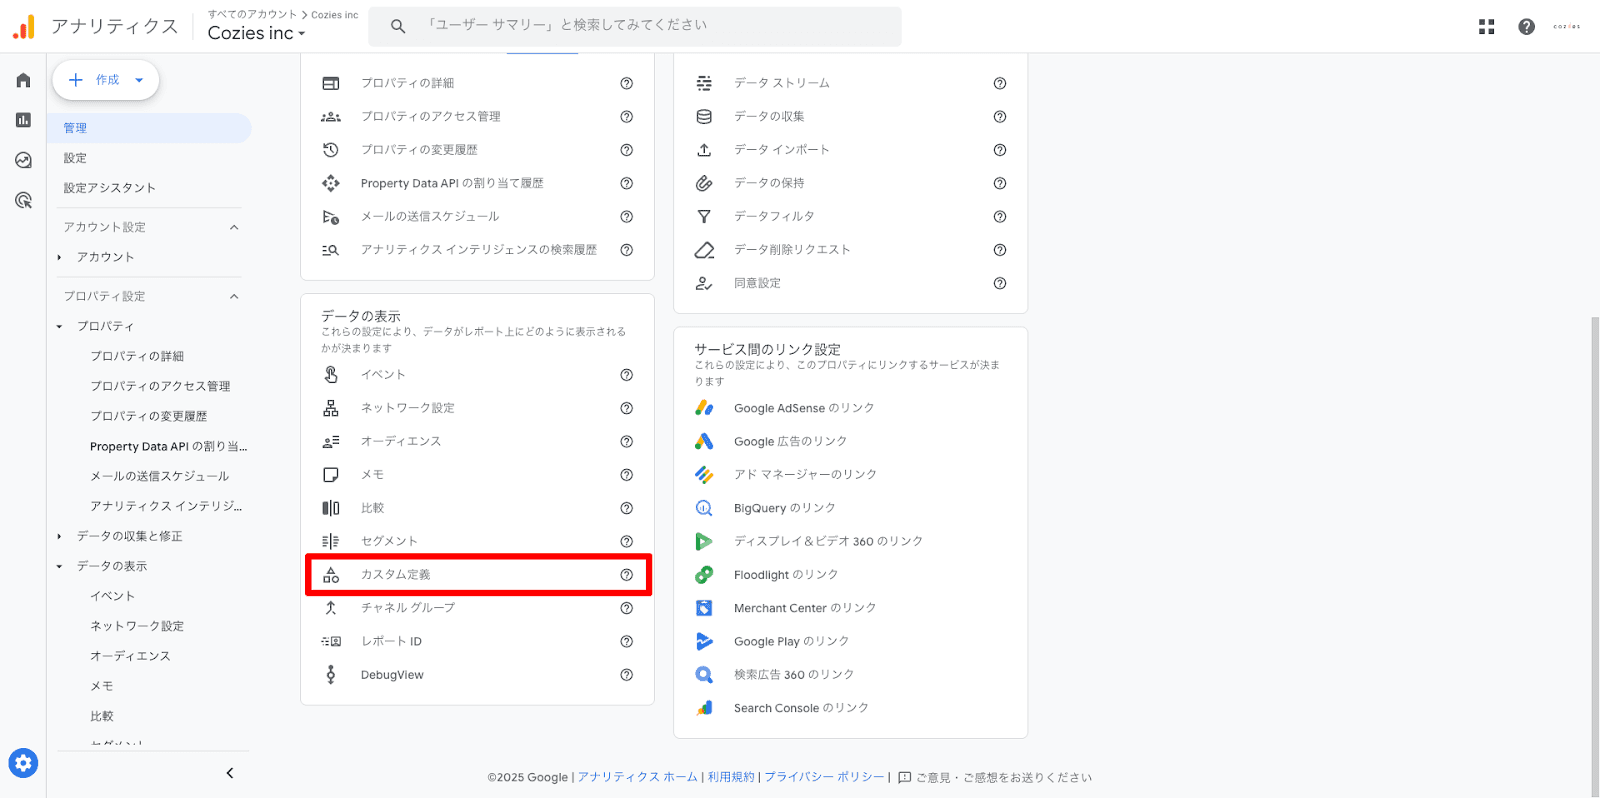Click the データフィルタ funnel icon
Image resolution: width=1600 pixels, height=798 pixels.
704,216
